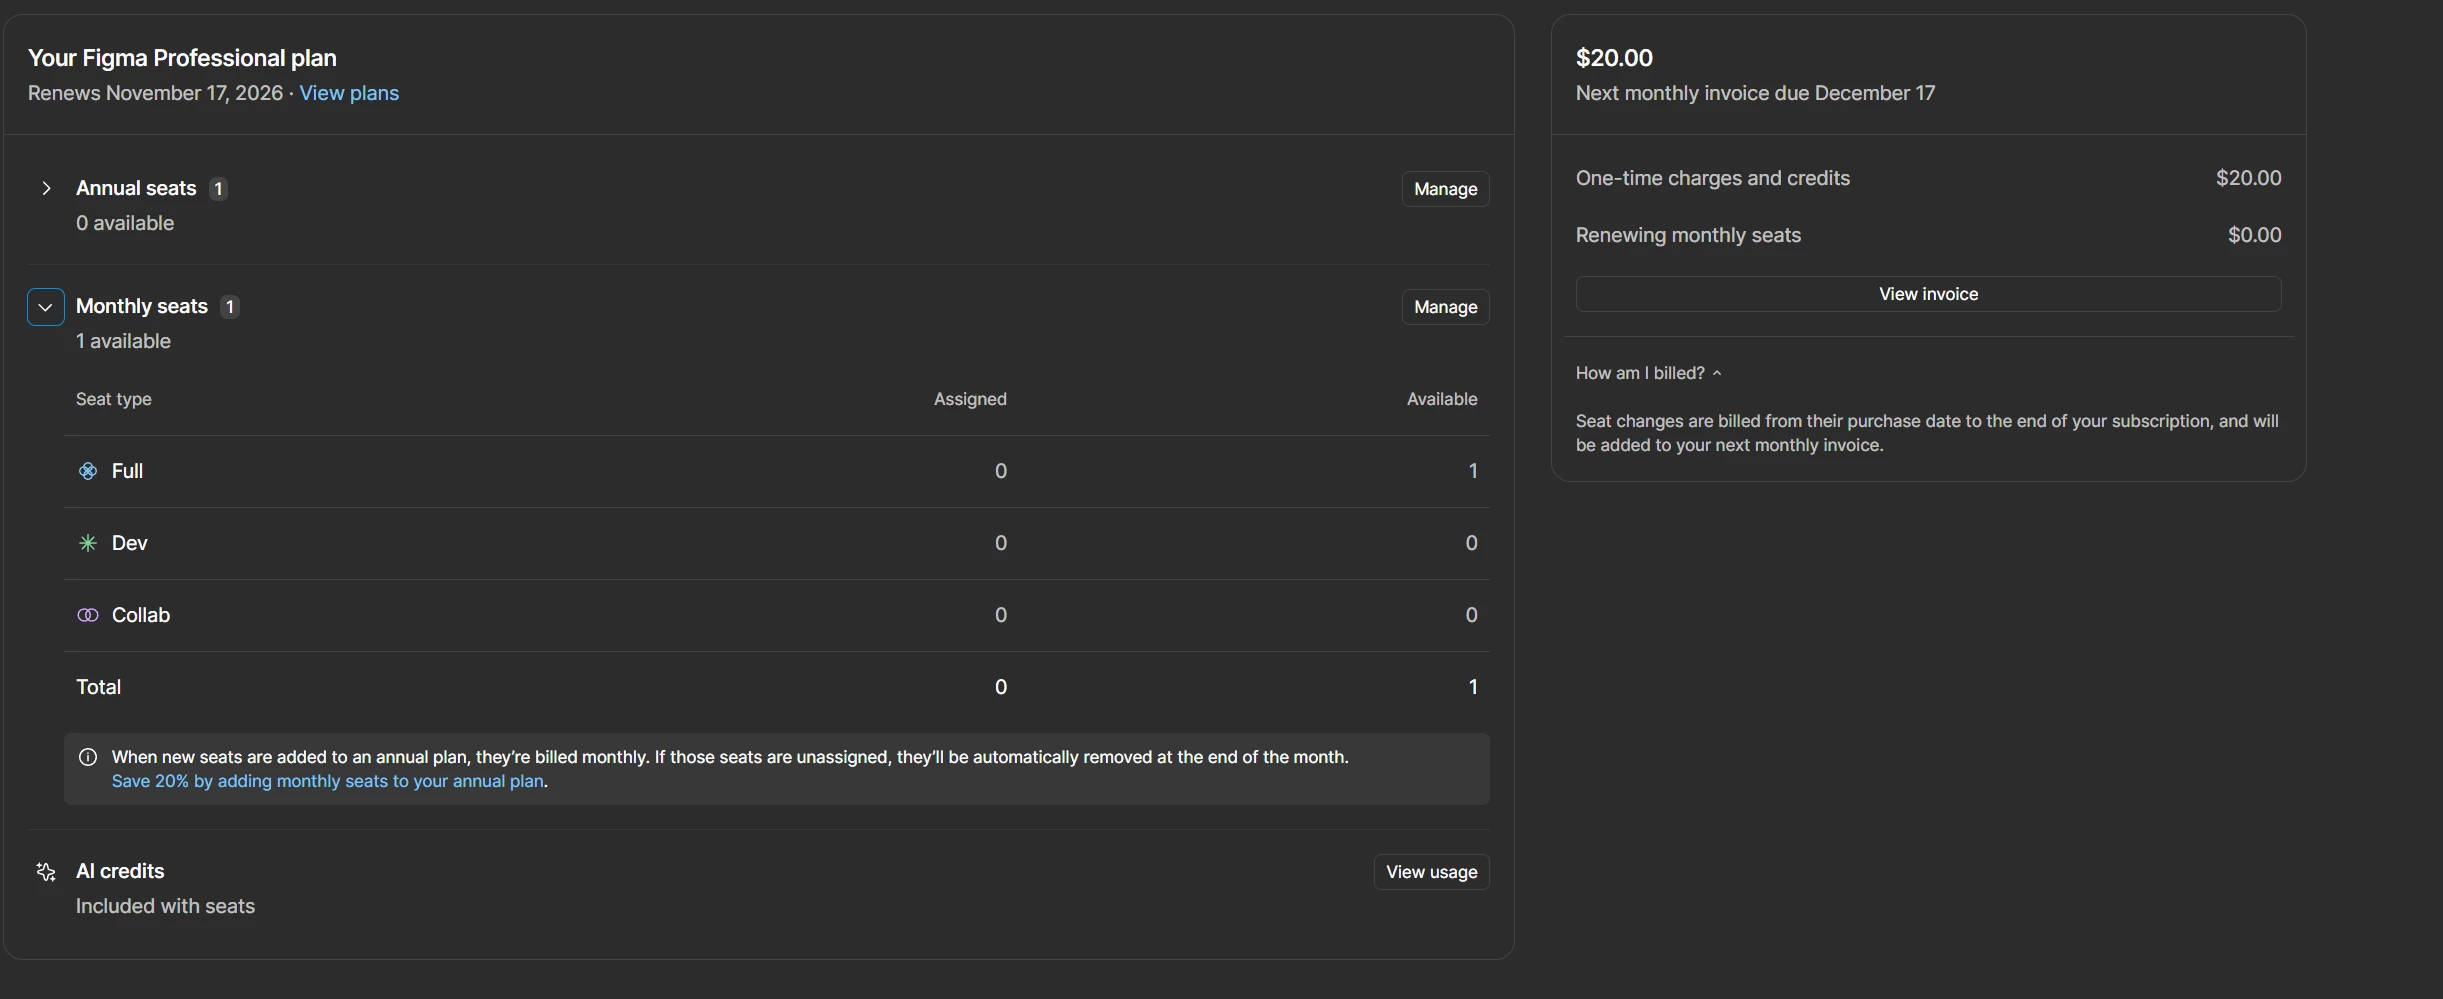Image resolution: width=2443 pixels, height=999 pixels.
Task: Click the Monthly seats count badge
Action: point(230,307)
